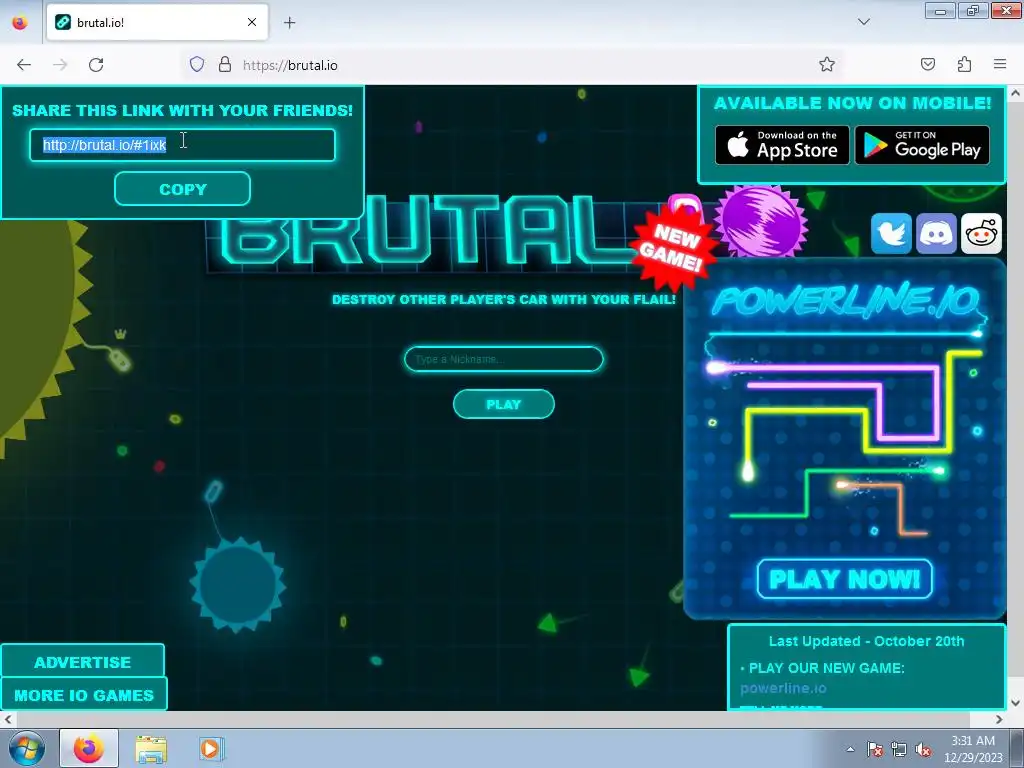
Task: Reload the brutal.io page
Action: click(x=96, y=65)
